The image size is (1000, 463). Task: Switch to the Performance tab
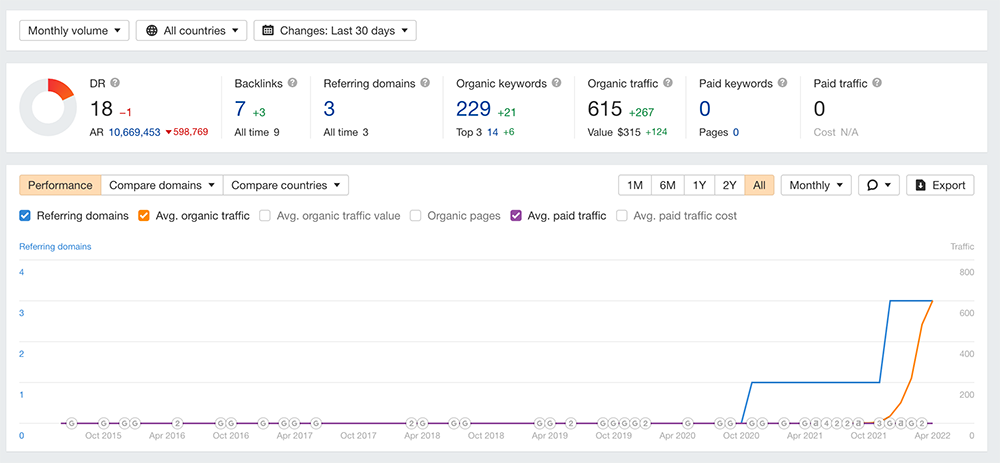pyautogui.click(x=60, y=185)
